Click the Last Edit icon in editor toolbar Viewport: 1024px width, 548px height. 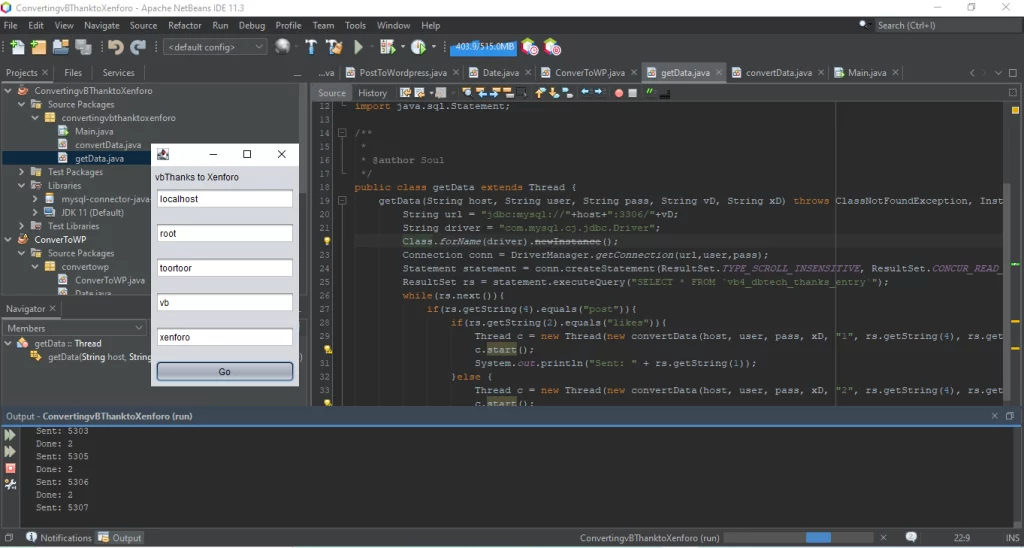tap(405, 93)
